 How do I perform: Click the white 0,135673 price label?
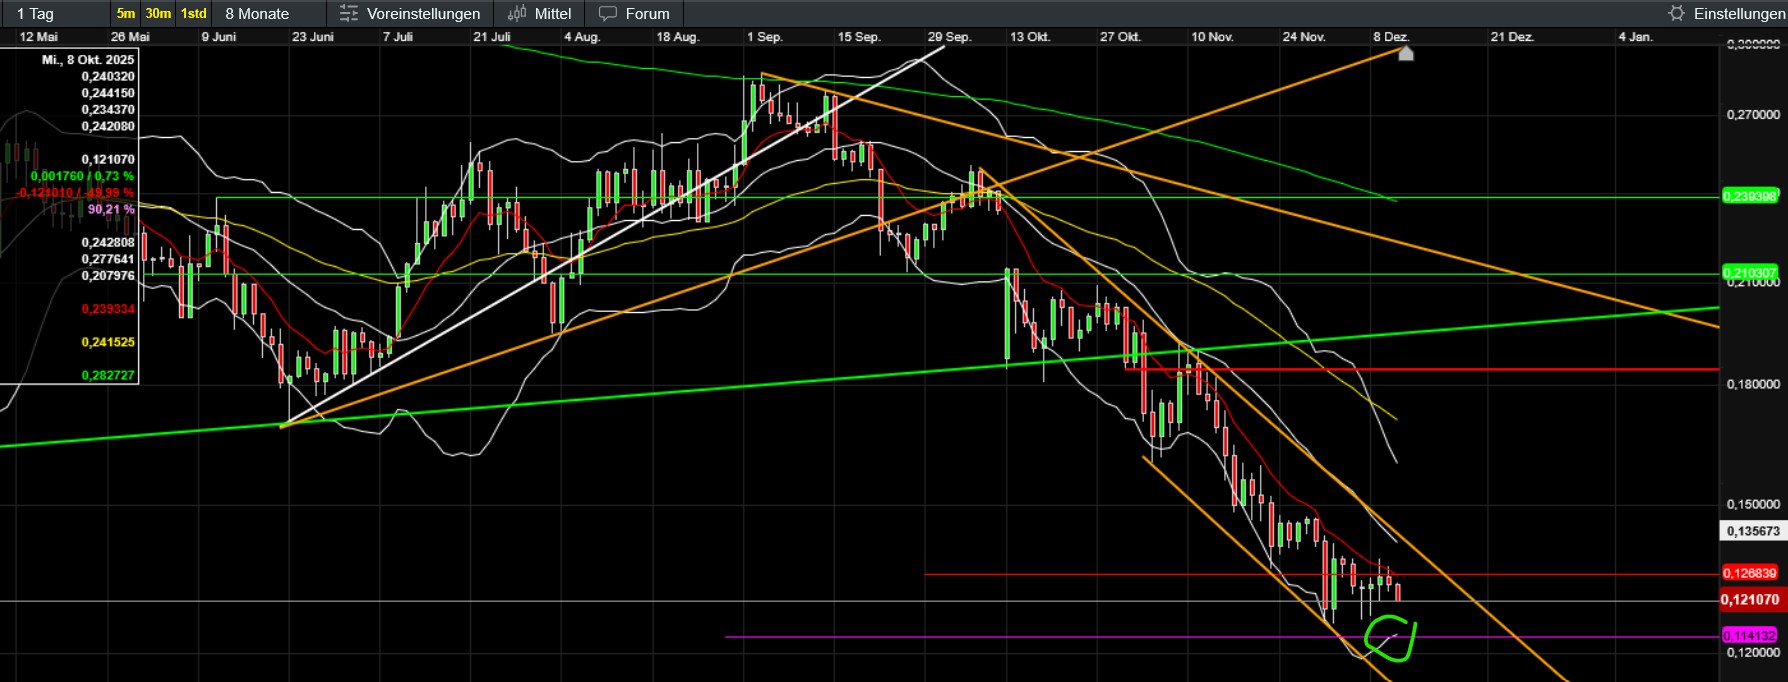pyautogui.click(x=1751, y=531)
